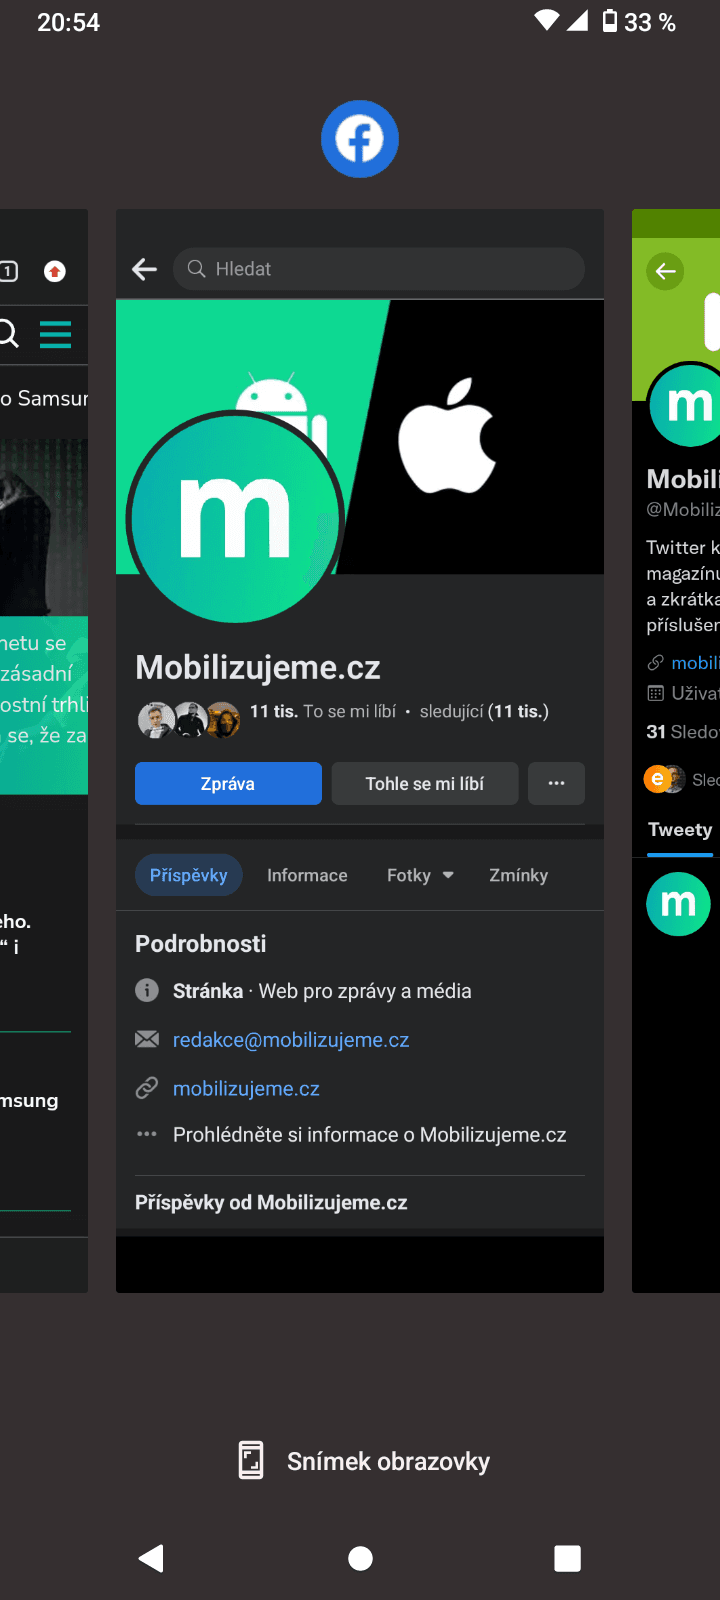The width and height of the screenshot is (720, 1600).
Task: Tap the Hledat search input field
Action: click(x=379, y=269)
